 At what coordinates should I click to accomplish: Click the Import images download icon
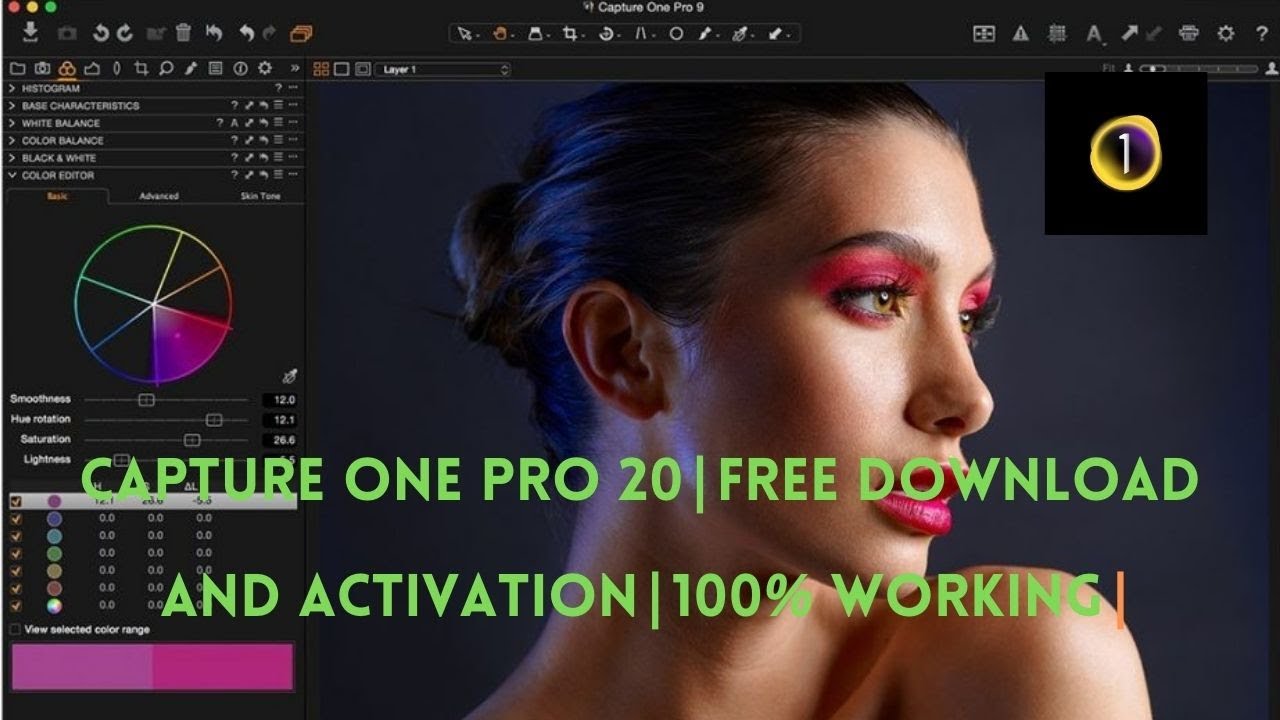pyautogui.click(x=31, y=33)
